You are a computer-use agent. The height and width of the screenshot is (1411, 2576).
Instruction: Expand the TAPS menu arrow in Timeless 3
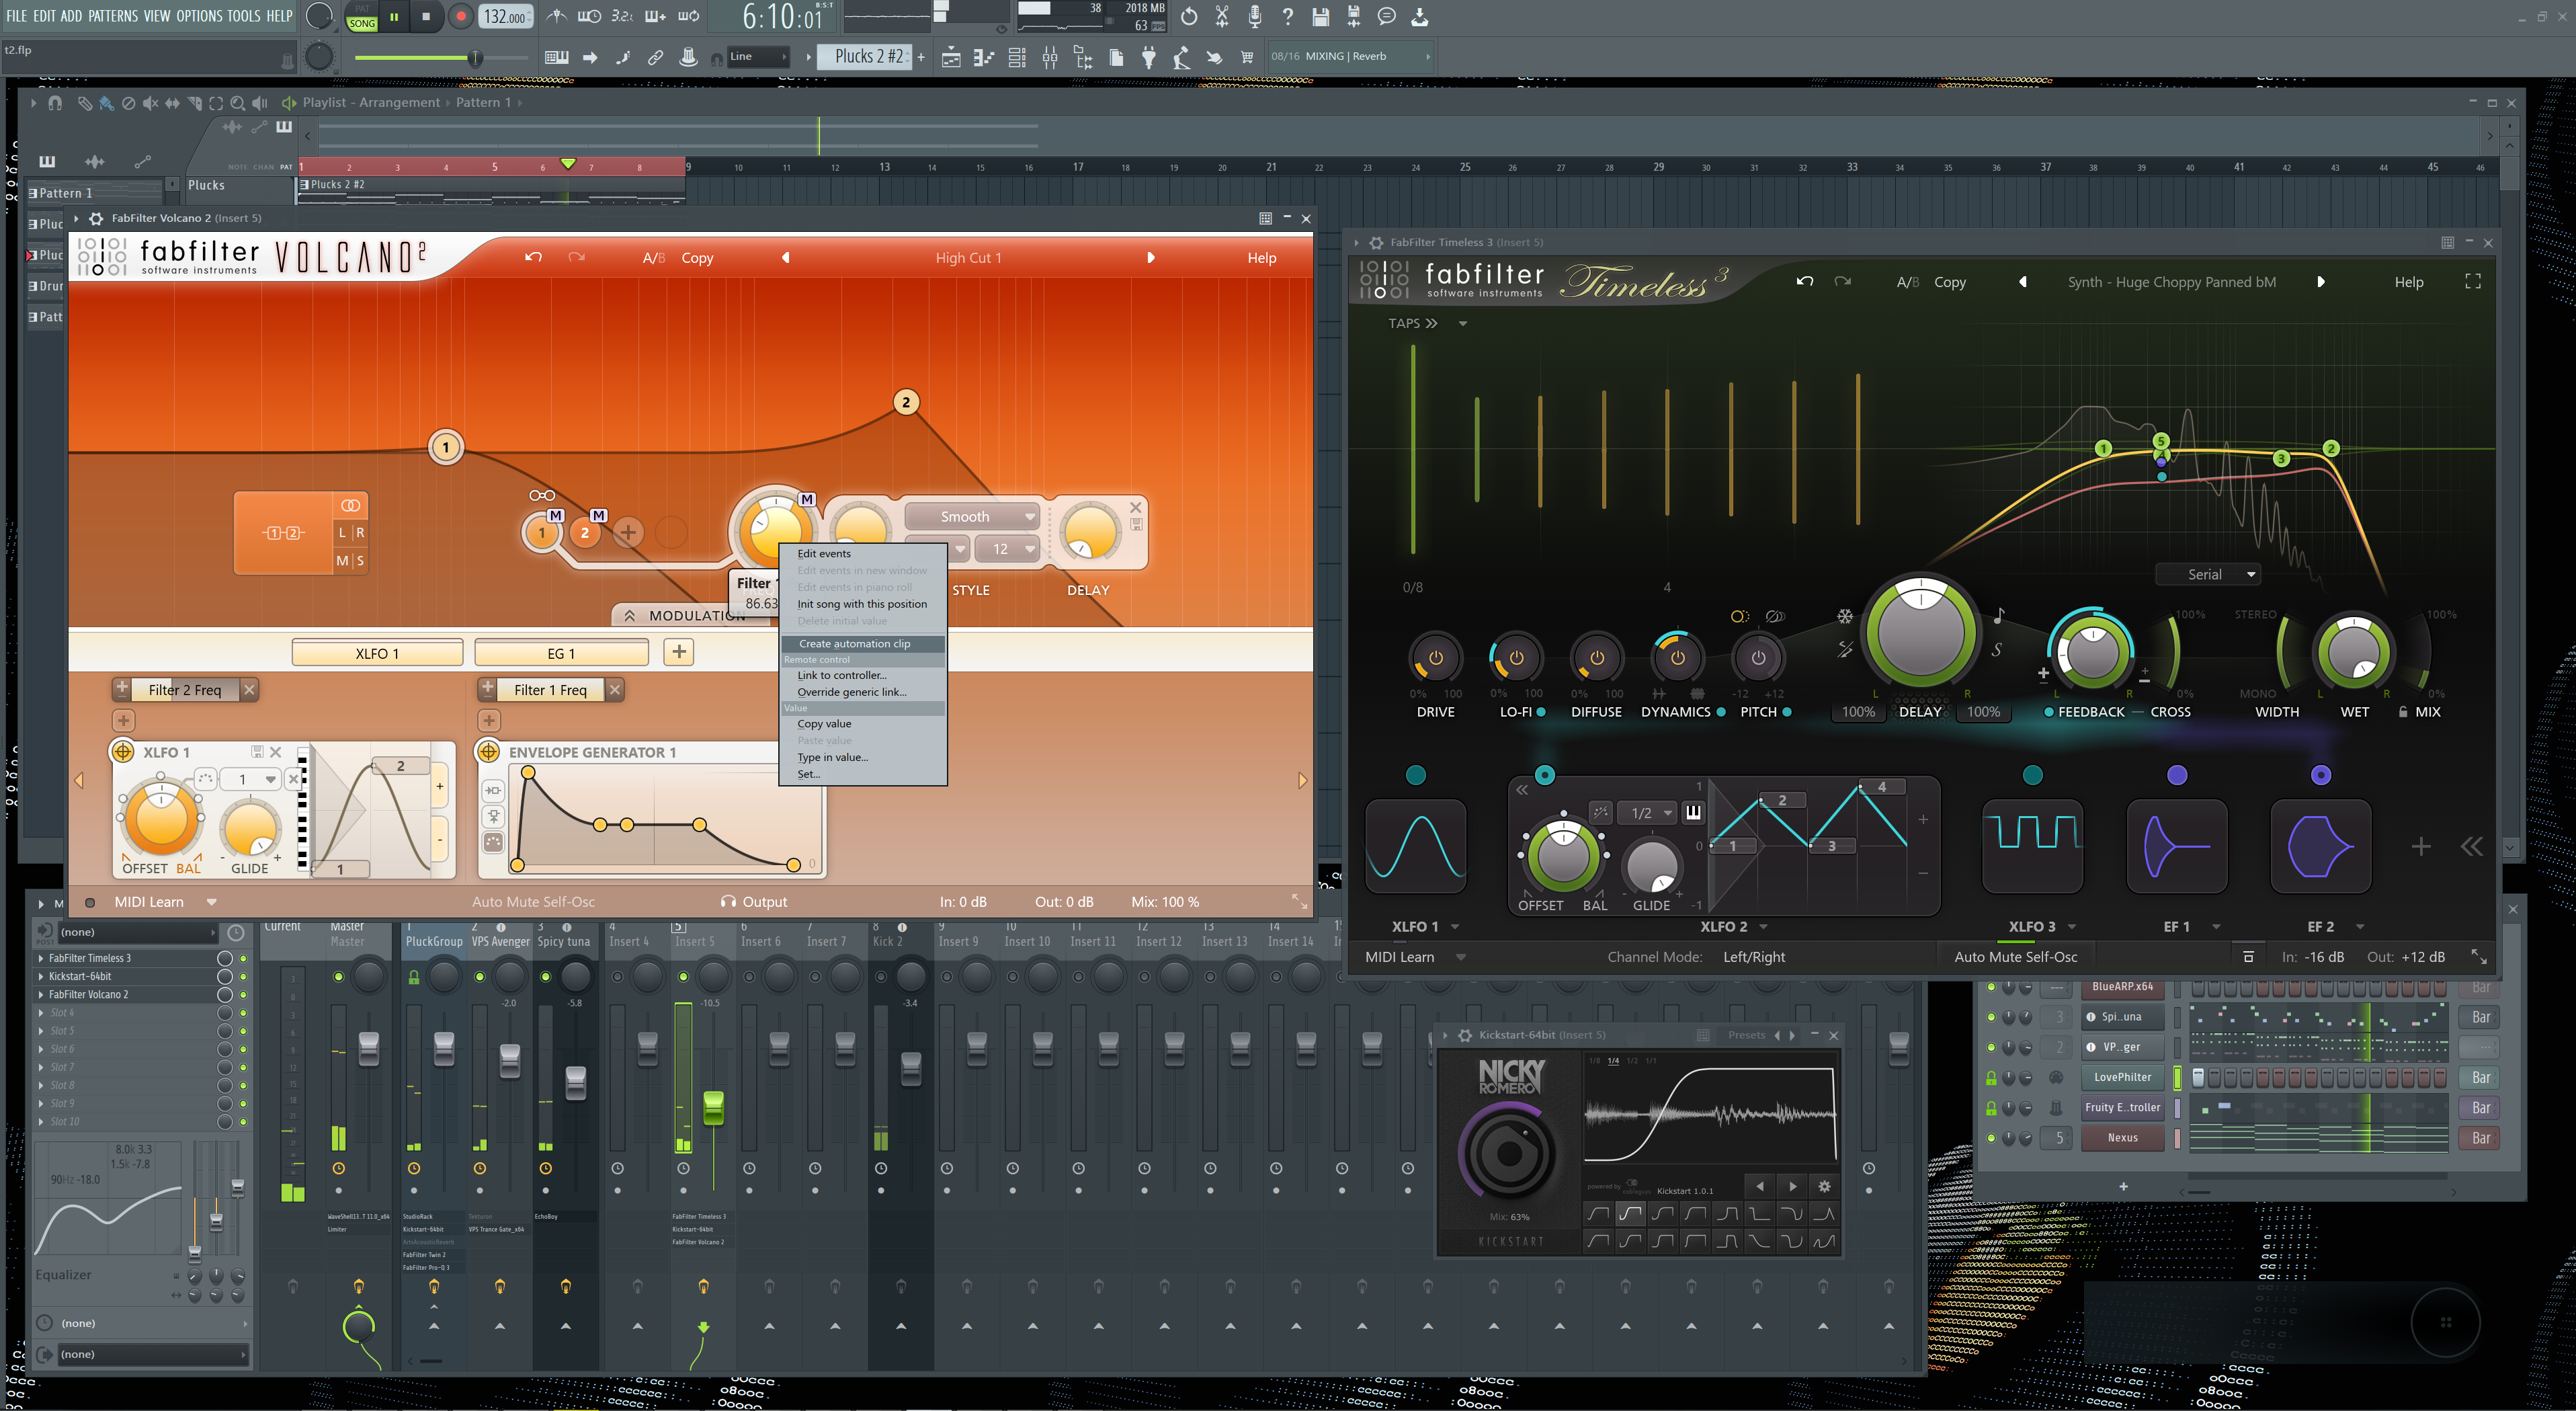(1463, 324)
